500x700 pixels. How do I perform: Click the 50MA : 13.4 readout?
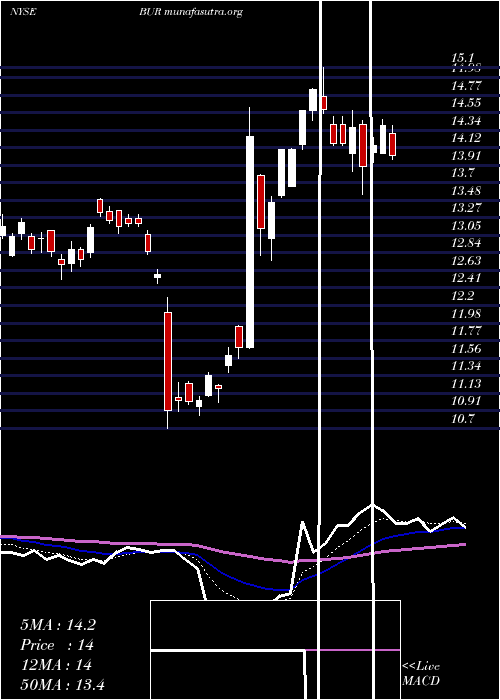click(62, 684)
